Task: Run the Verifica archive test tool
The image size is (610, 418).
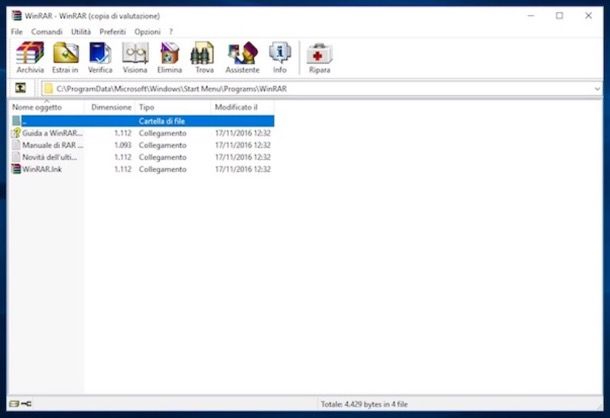Action: pyautogui.click(x=100, y=57)
